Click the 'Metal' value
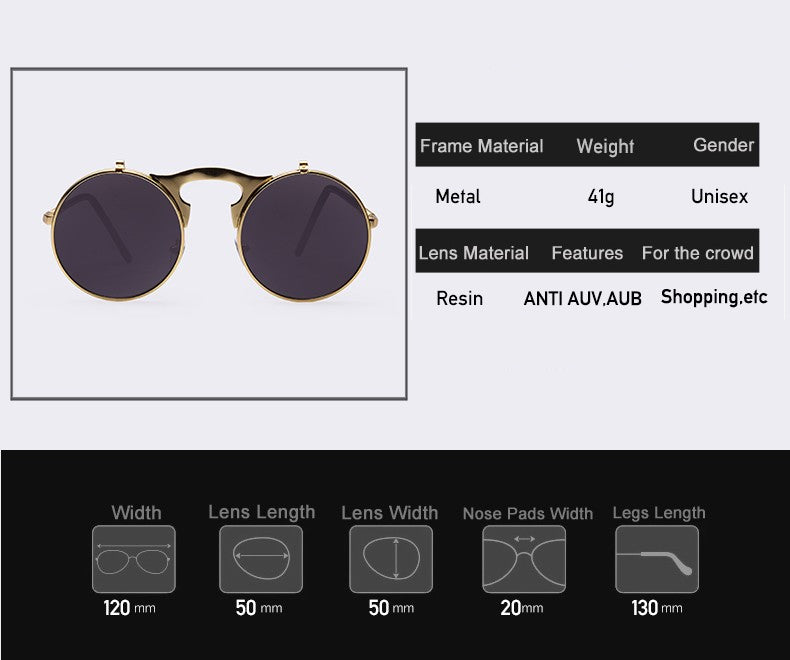This screenshot has height=660, width=790. [x=458, y=196]
